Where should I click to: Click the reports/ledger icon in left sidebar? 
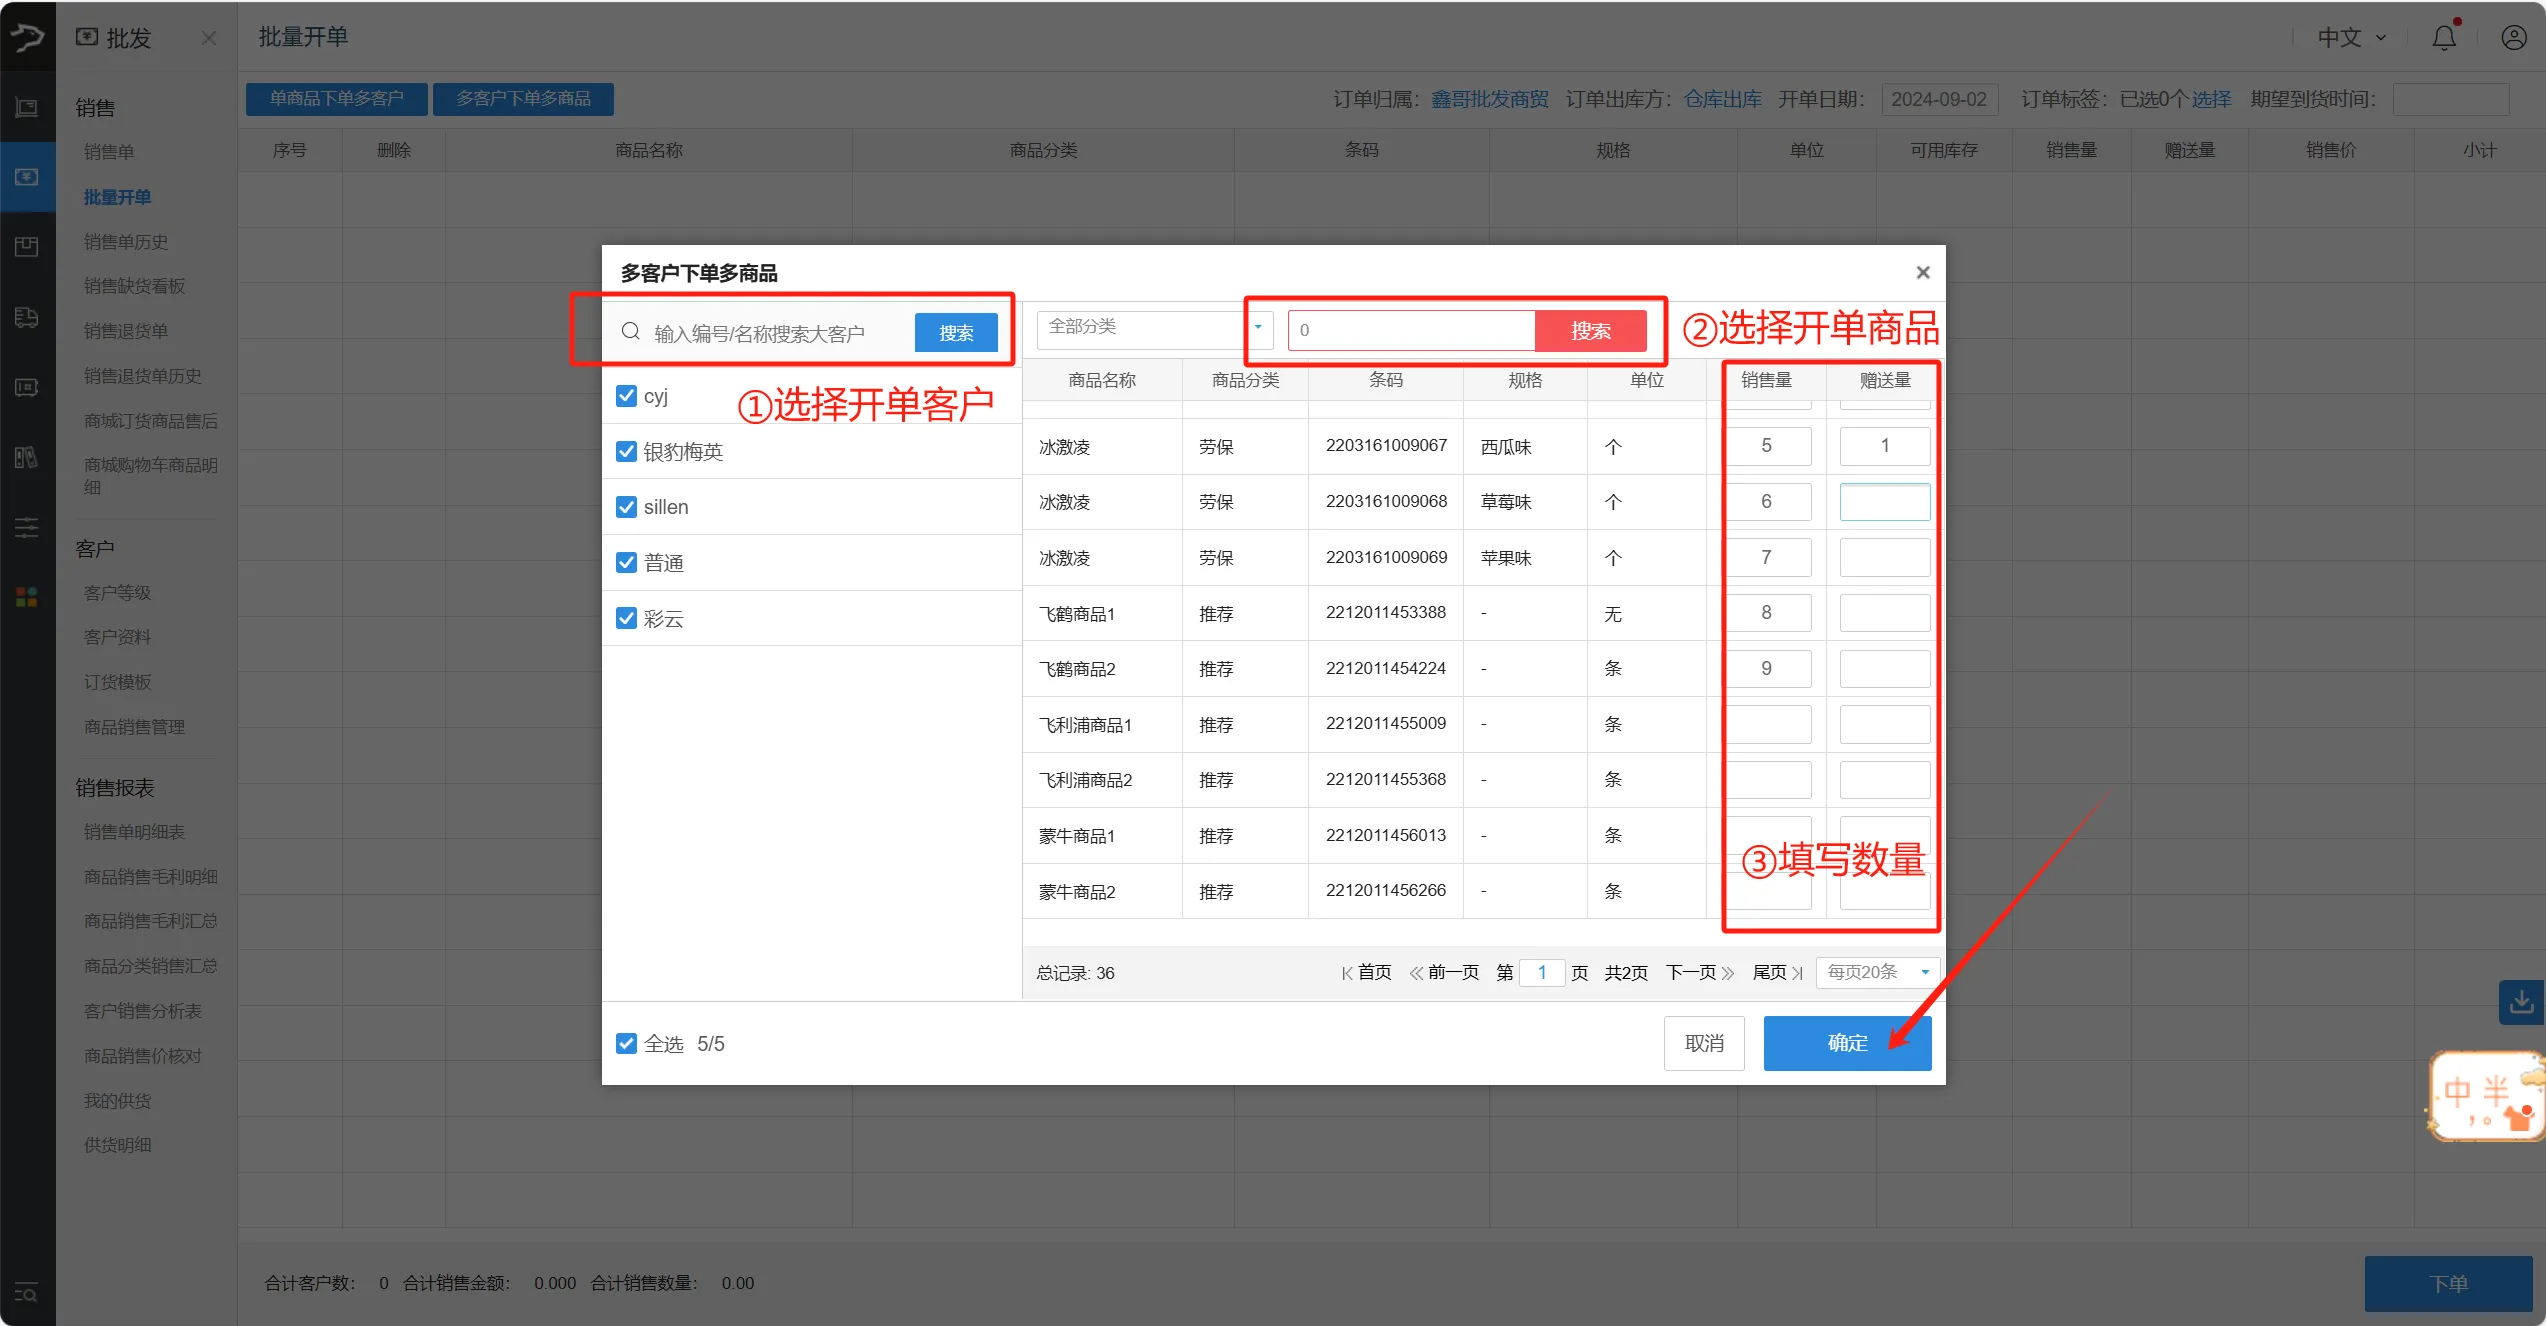pos(25,457)
